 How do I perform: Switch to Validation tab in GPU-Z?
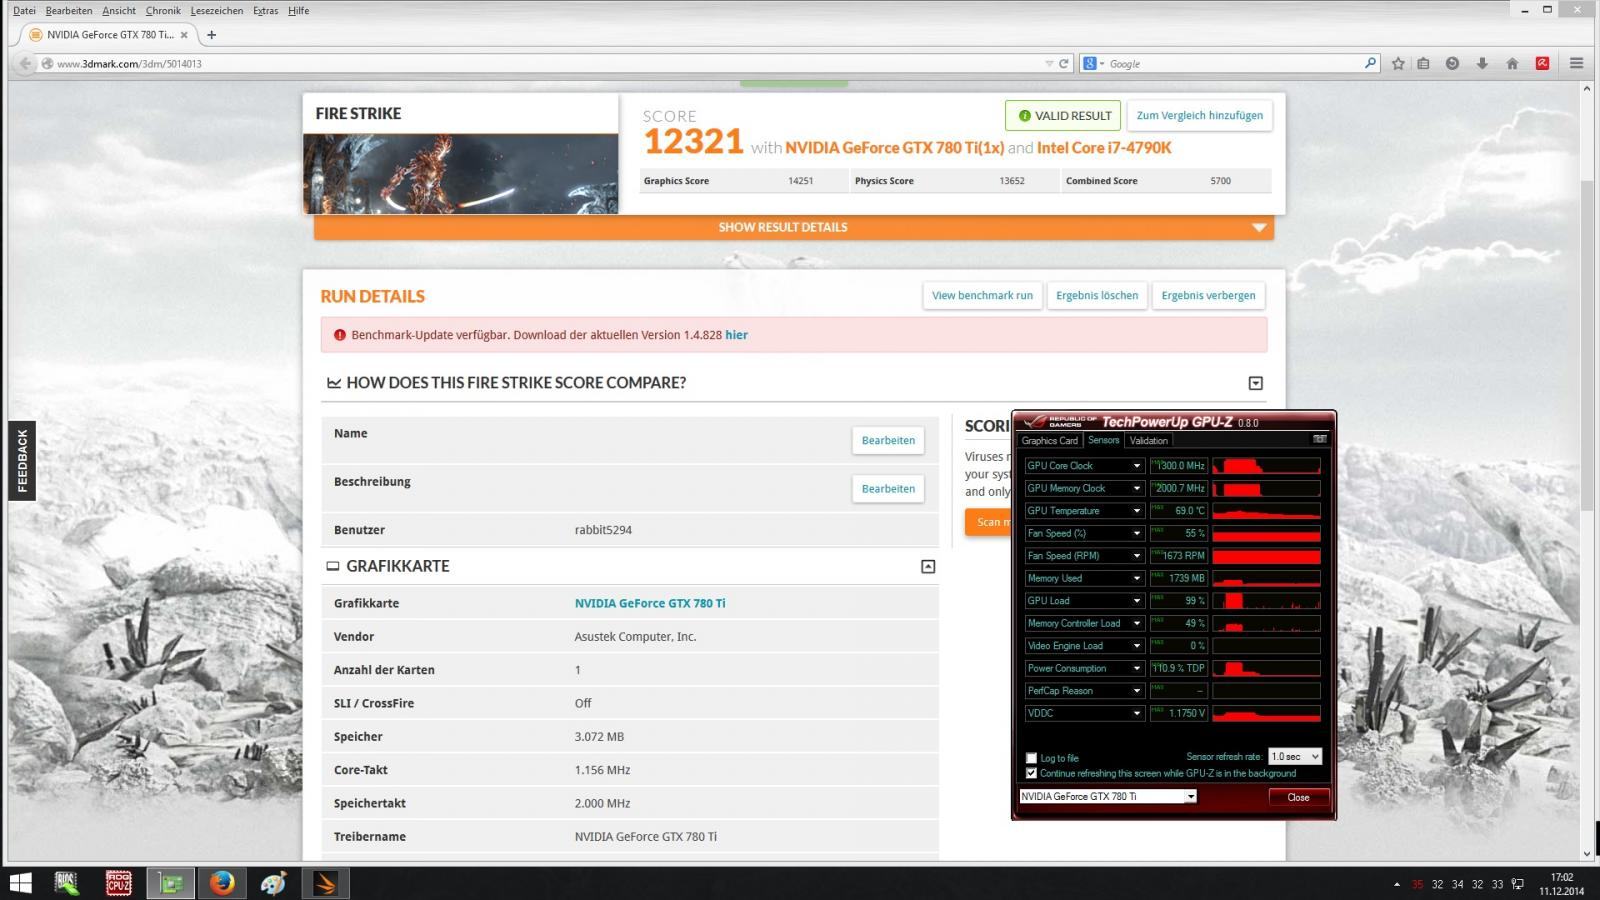tap(1148, 440)
